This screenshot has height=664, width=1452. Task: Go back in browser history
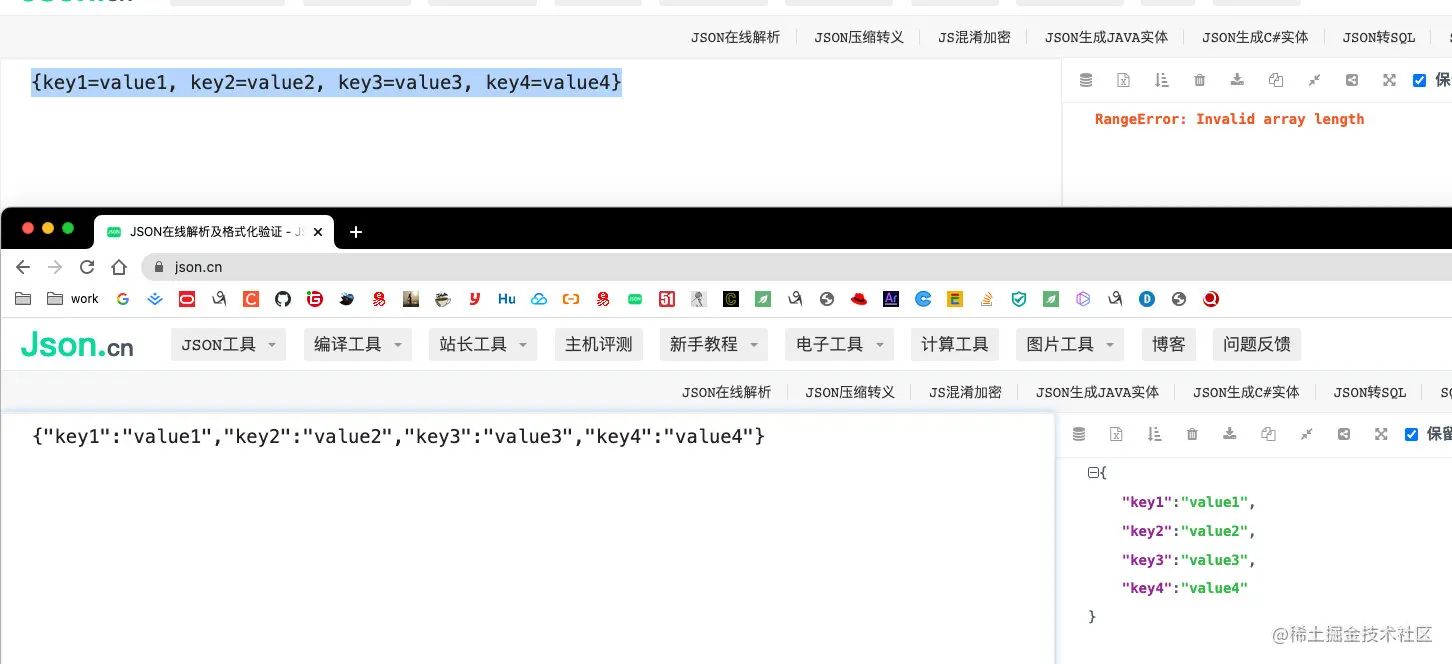pos(23,267)
